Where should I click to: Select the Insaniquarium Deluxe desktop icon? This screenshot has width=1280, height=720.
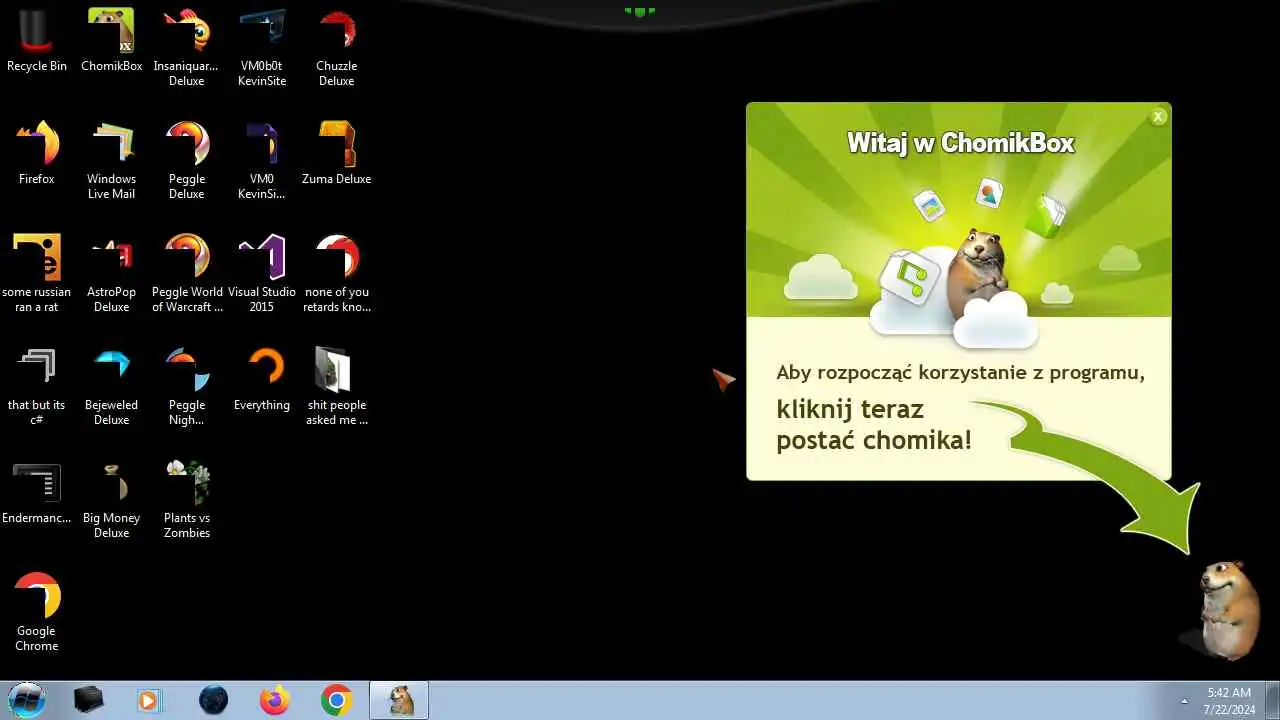pyautogui.click(x=186, y=48)
